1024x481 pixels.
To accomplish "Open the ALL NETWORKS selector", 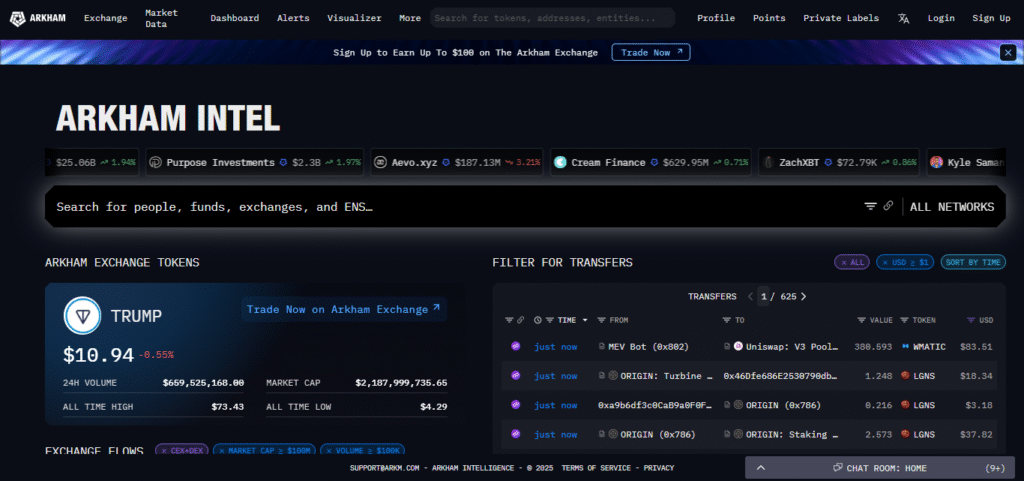I will coord(952,207).
